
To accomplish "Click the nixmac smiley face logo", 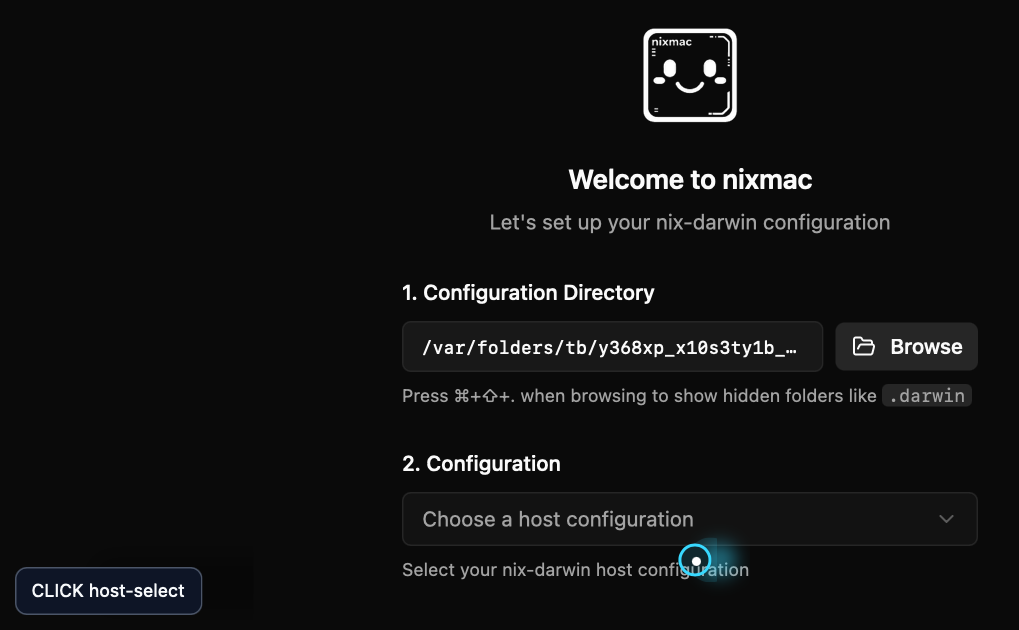I will coord(690,75).
